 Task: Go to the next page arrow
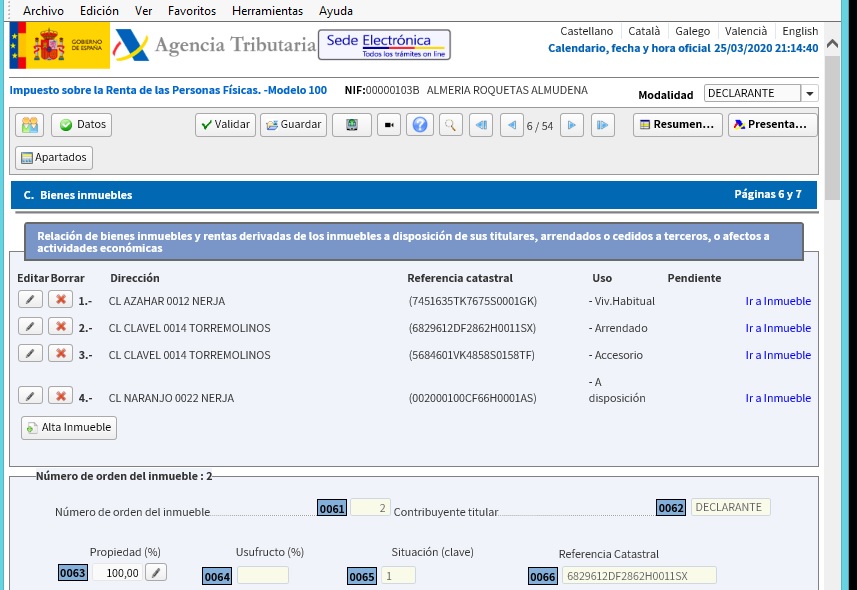[571, 125]
